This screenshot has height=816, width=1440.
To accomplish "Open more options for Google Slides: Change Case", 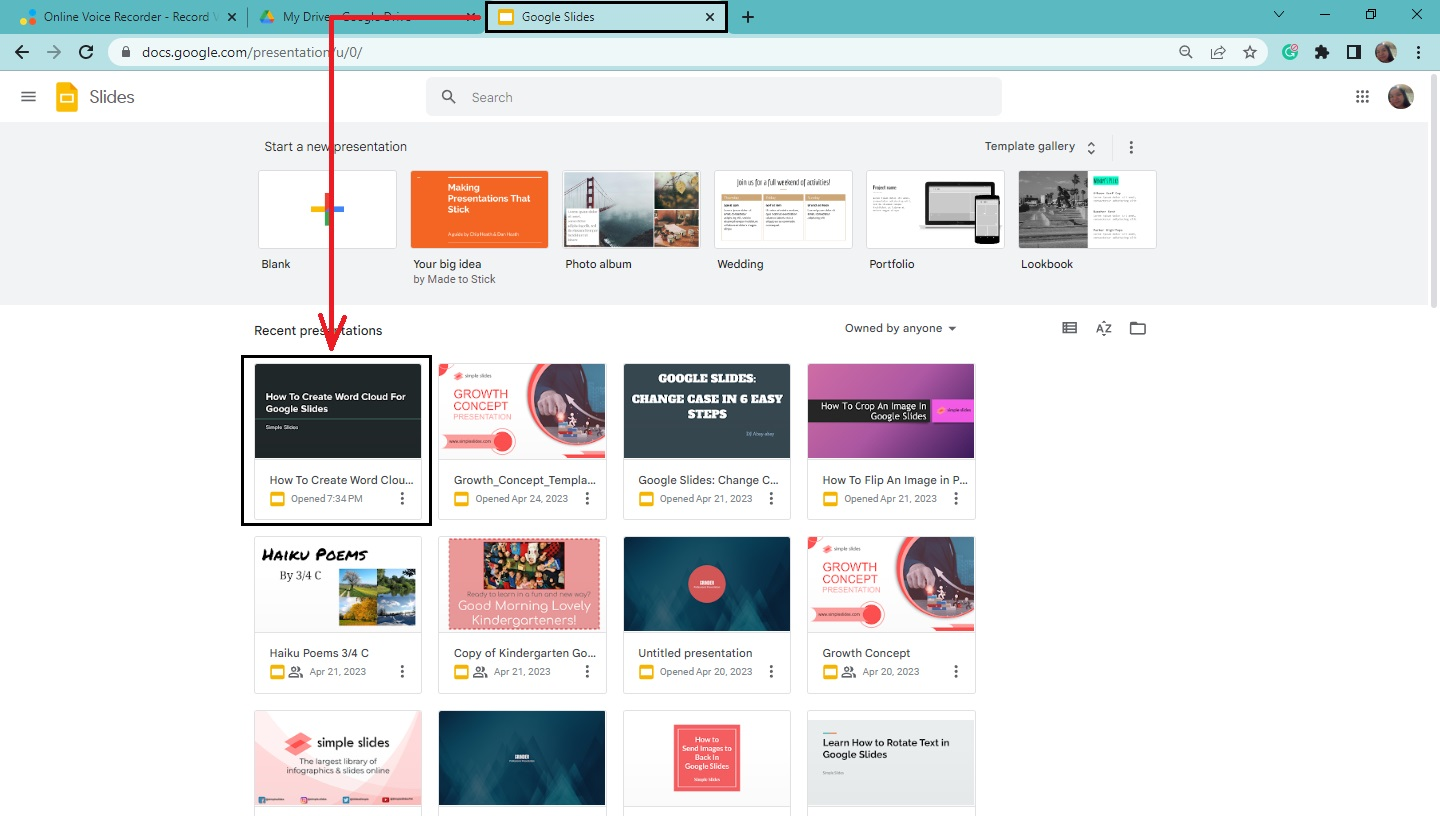I will tap(772, 498).
